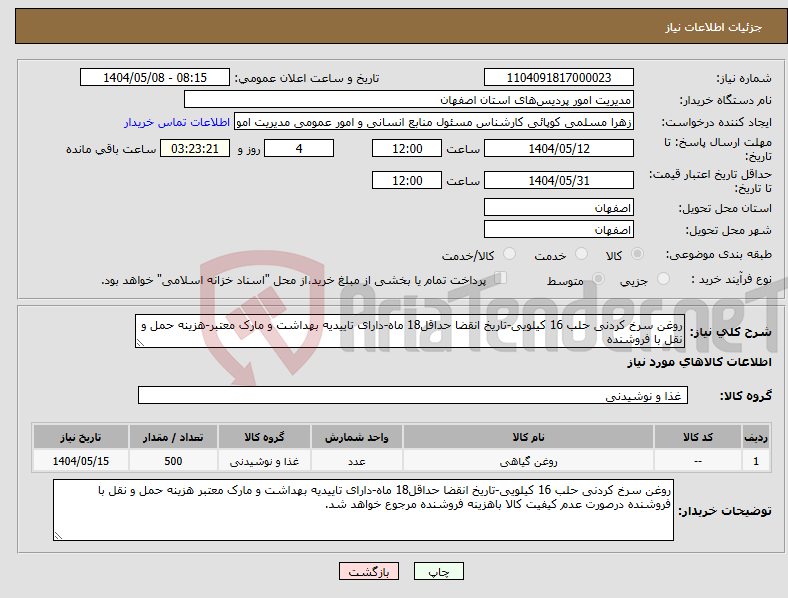Select the خدمت radio button
The width and height of the screenshot is (788, 598).
581,254
